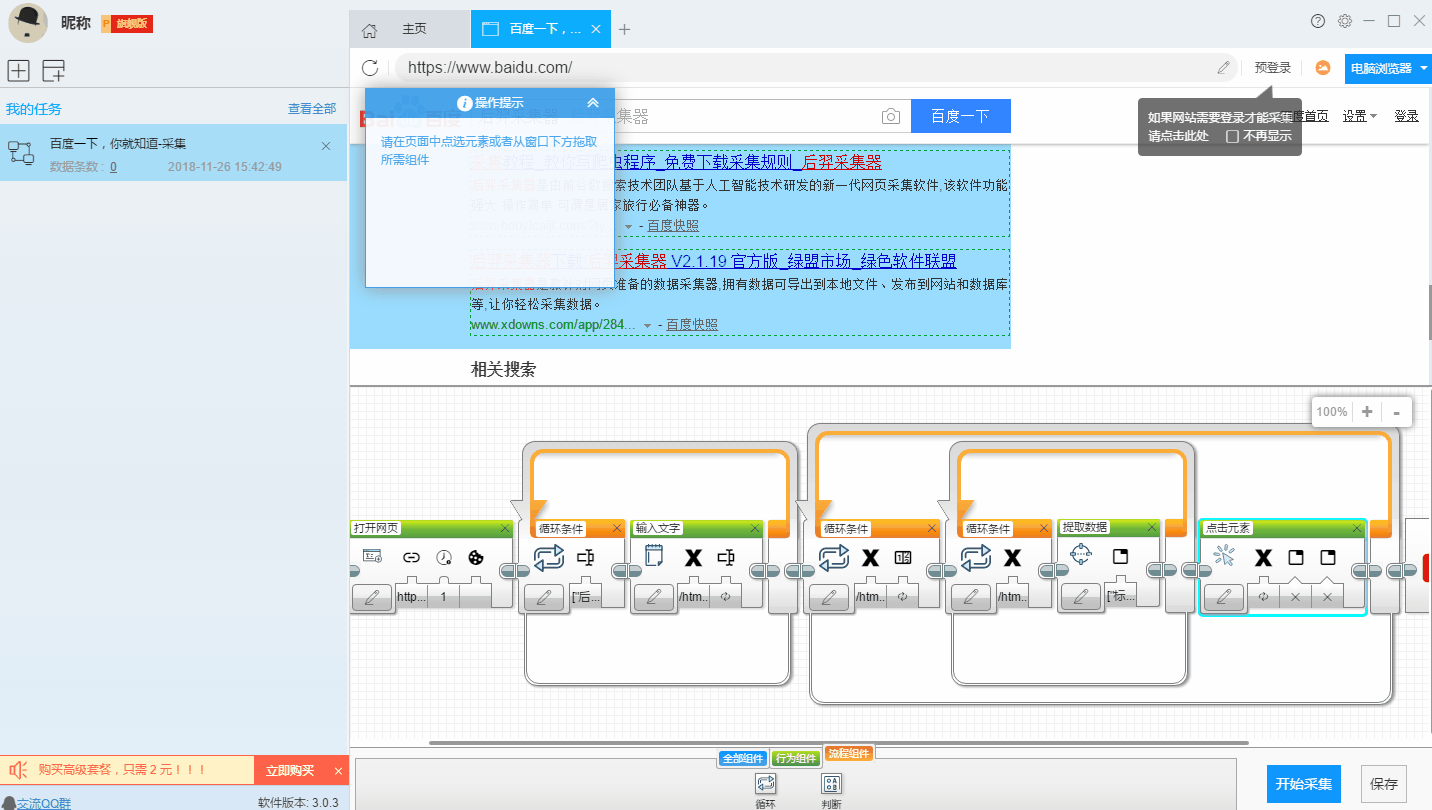
Task: Click the workflow horizontal scrollbar
Action: (839, 743)
